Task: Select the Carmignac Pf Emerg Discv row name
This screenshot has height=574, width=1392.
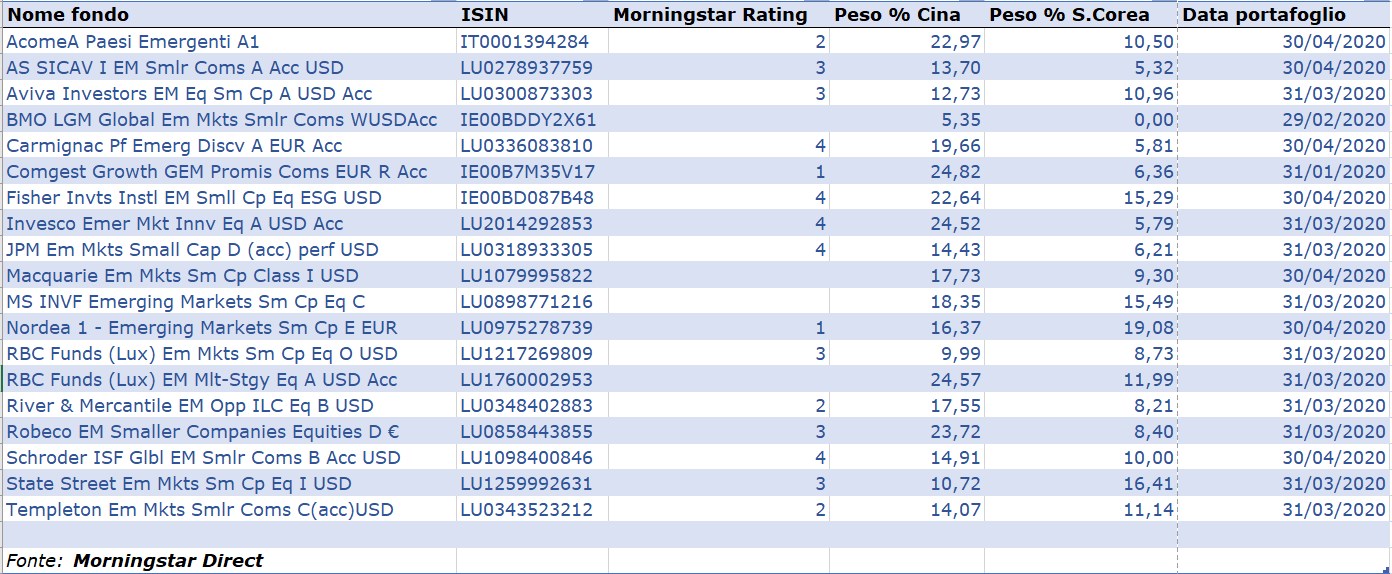Action: 174,146
